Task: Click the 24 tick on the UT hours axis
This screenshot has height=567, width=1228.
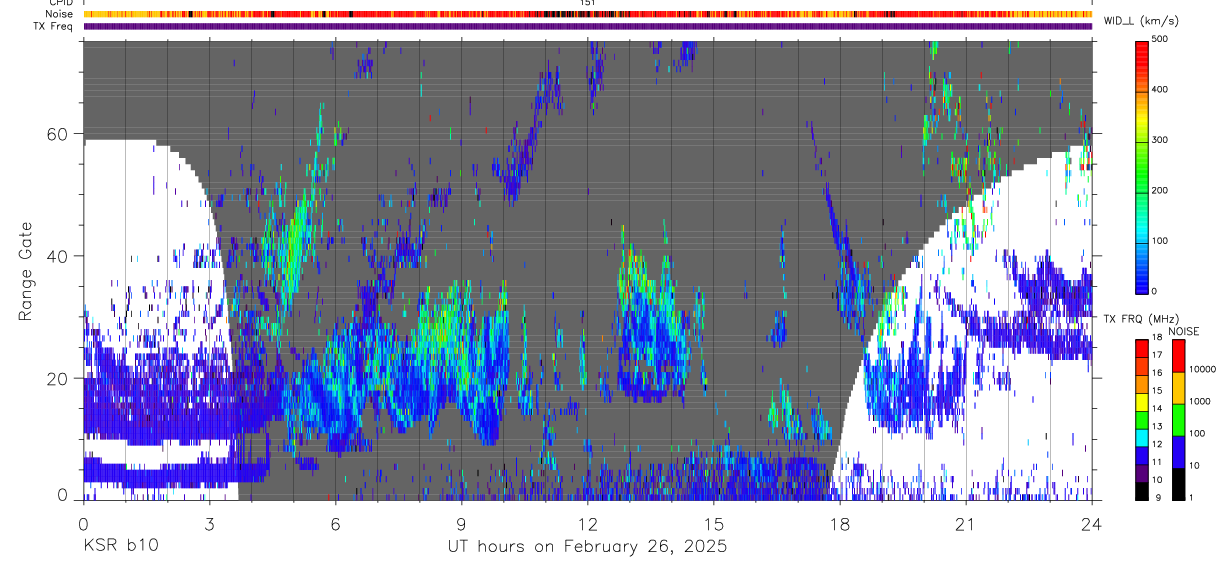Action: pyautogui.click(x=1092, y=523)
